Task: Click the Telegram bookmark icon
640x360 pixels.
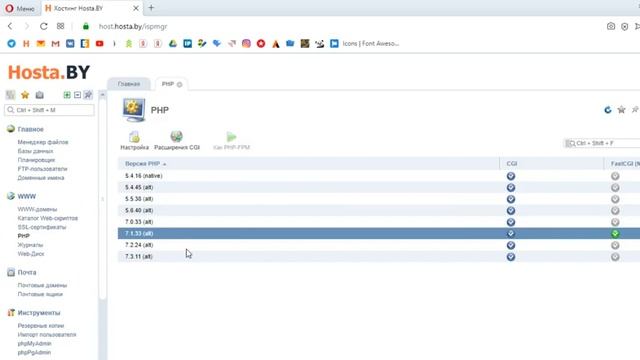Action: point(11,44)
